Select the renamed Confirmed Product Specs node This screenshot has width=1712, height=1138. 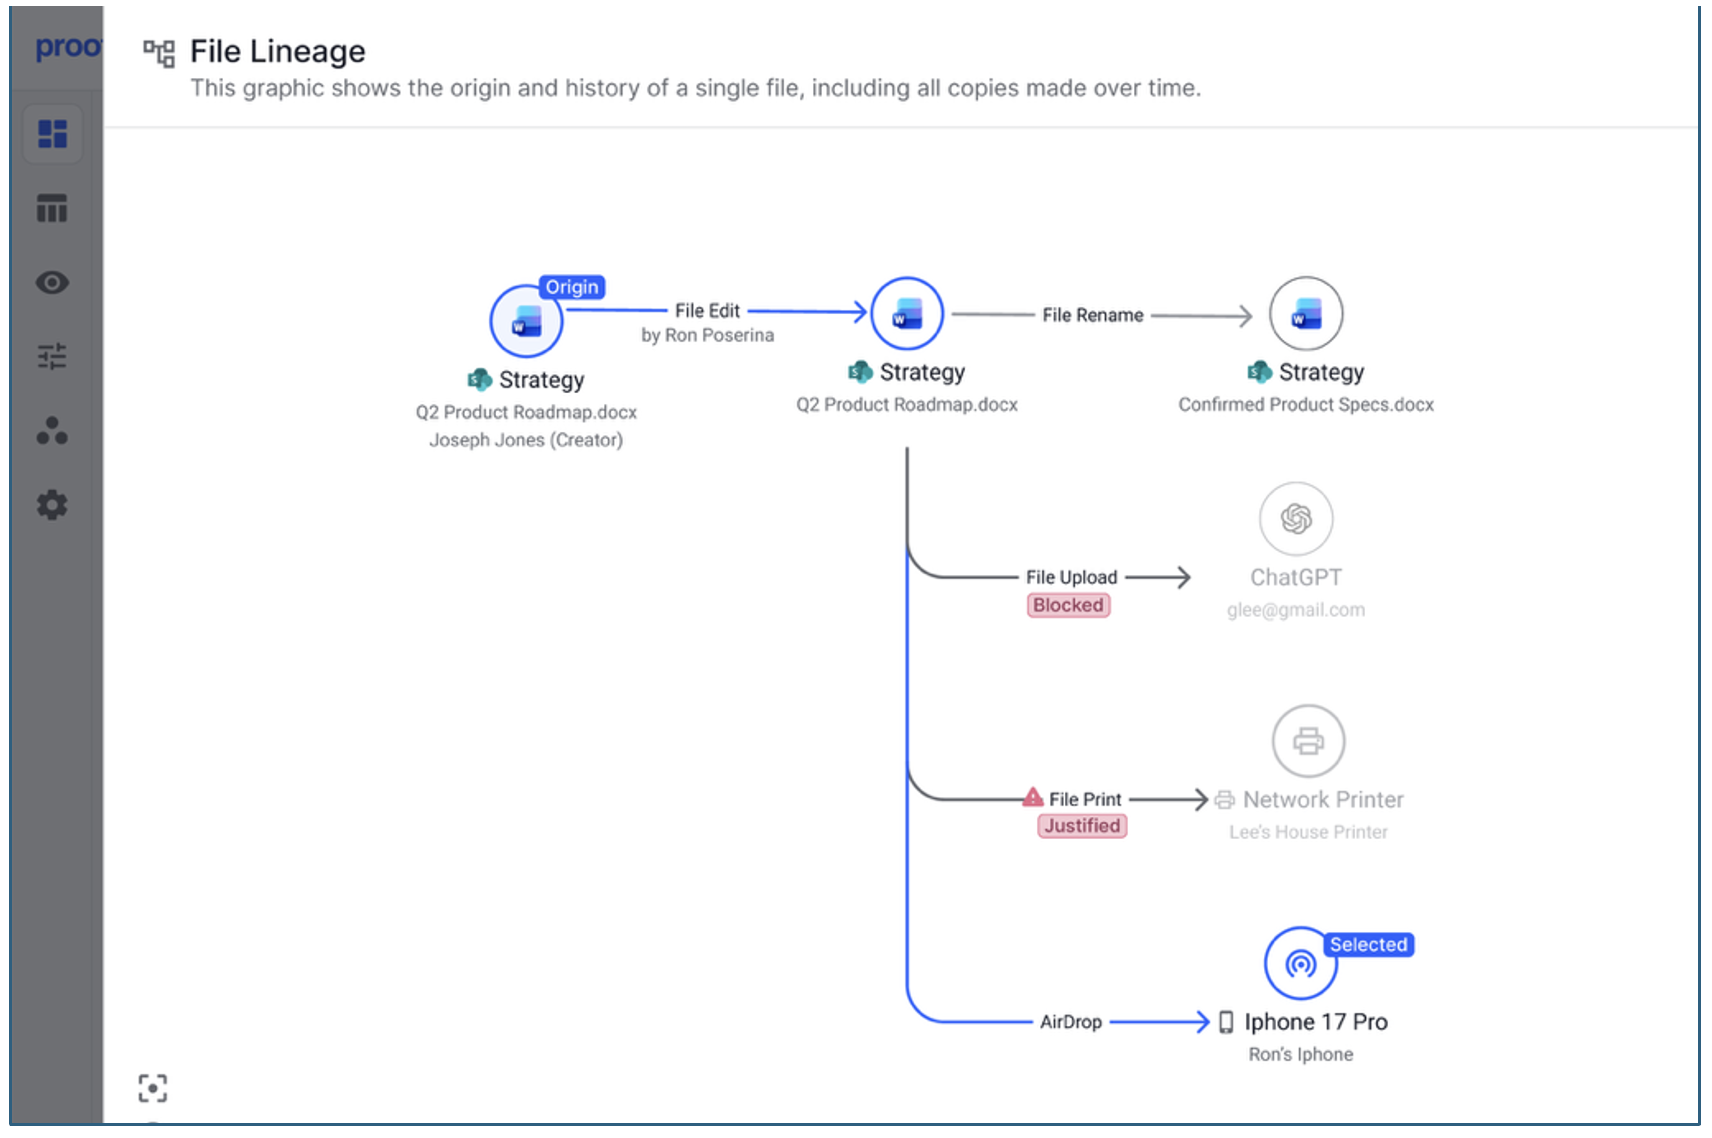click(1306, 314)
